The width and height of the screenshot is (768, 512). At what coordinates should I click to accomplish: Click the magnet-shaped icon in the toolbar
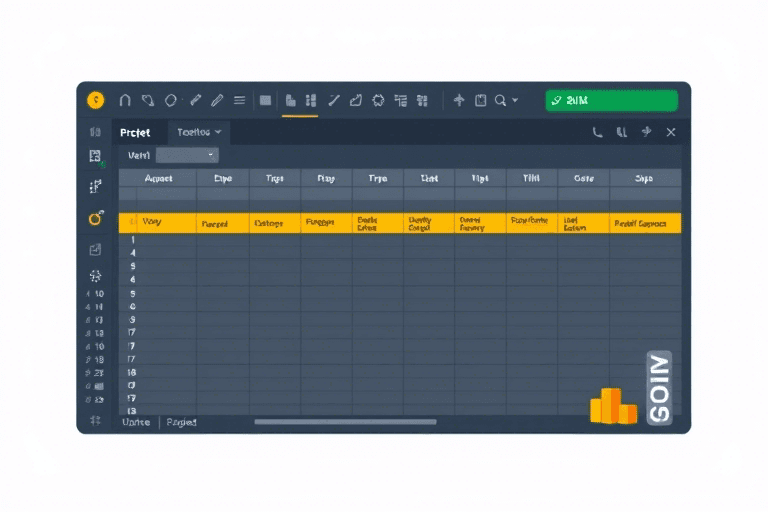[x=125, y=100]
